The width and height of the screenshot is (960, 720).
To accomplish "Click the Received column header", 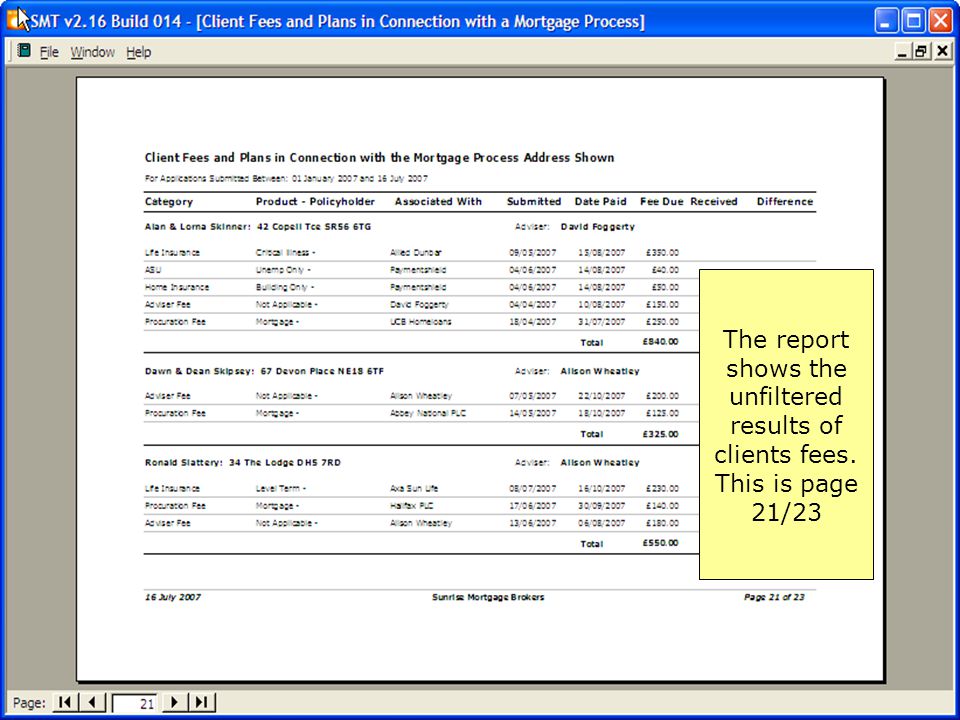I will point(714,201).
